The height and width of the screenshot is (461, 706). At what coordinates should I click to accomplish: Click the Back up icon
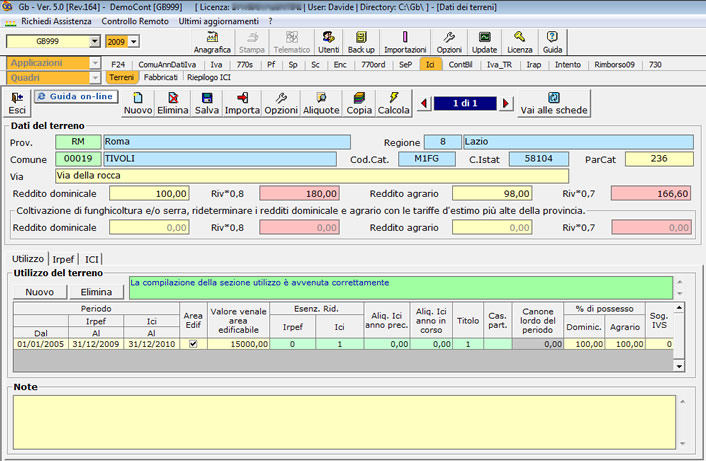[x=361, y=42]
